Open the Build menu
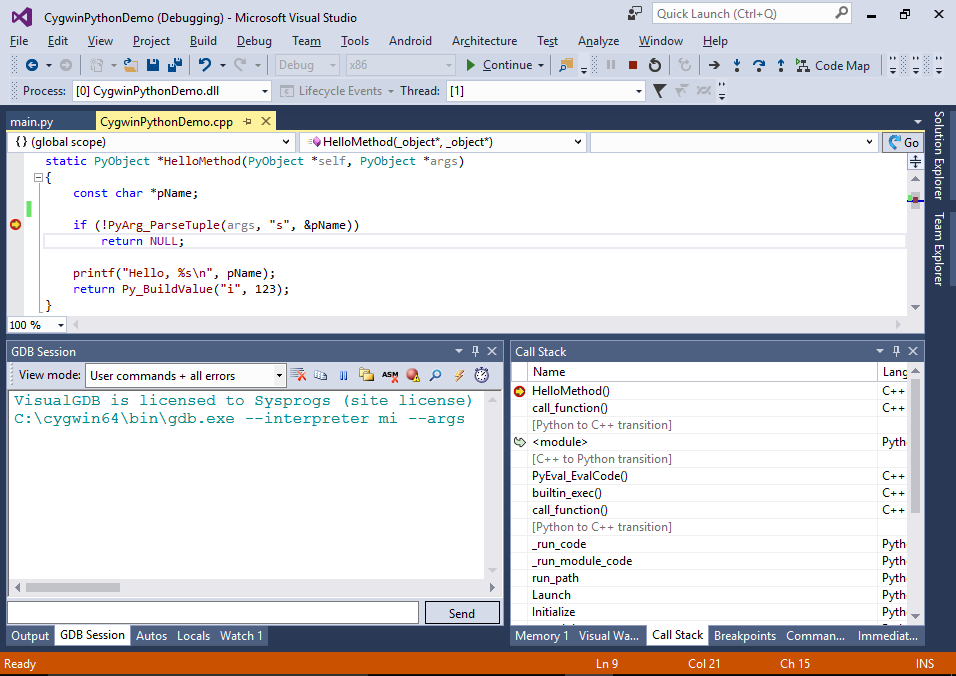This screenshot has width=956, height=676. (203, 41)
